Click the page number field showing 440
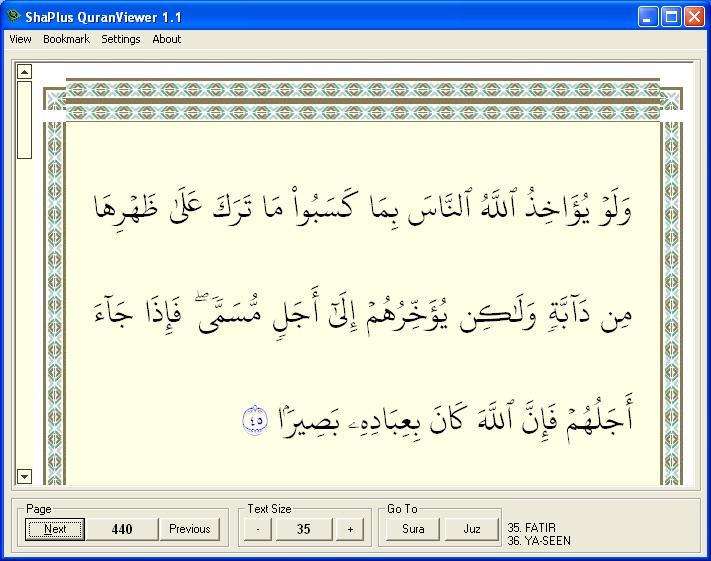Viewport: 711px width, 561px height. [x=122, y=529]
